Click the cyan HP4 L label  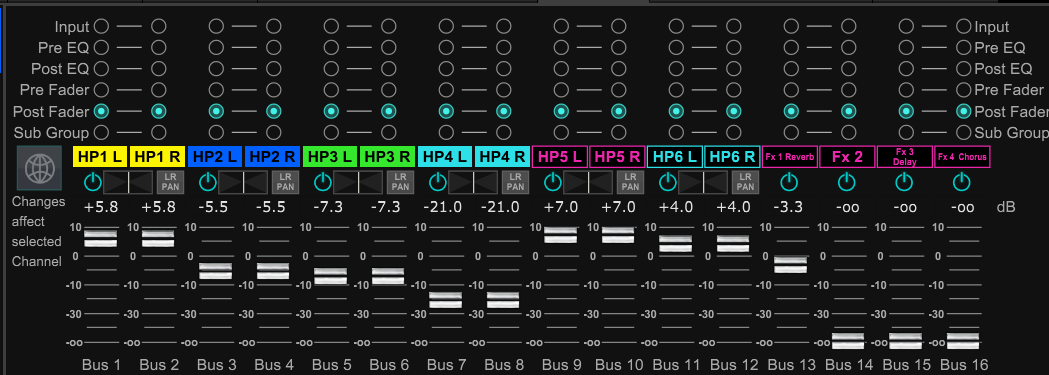pyautogui.click(x=446, y=157)
